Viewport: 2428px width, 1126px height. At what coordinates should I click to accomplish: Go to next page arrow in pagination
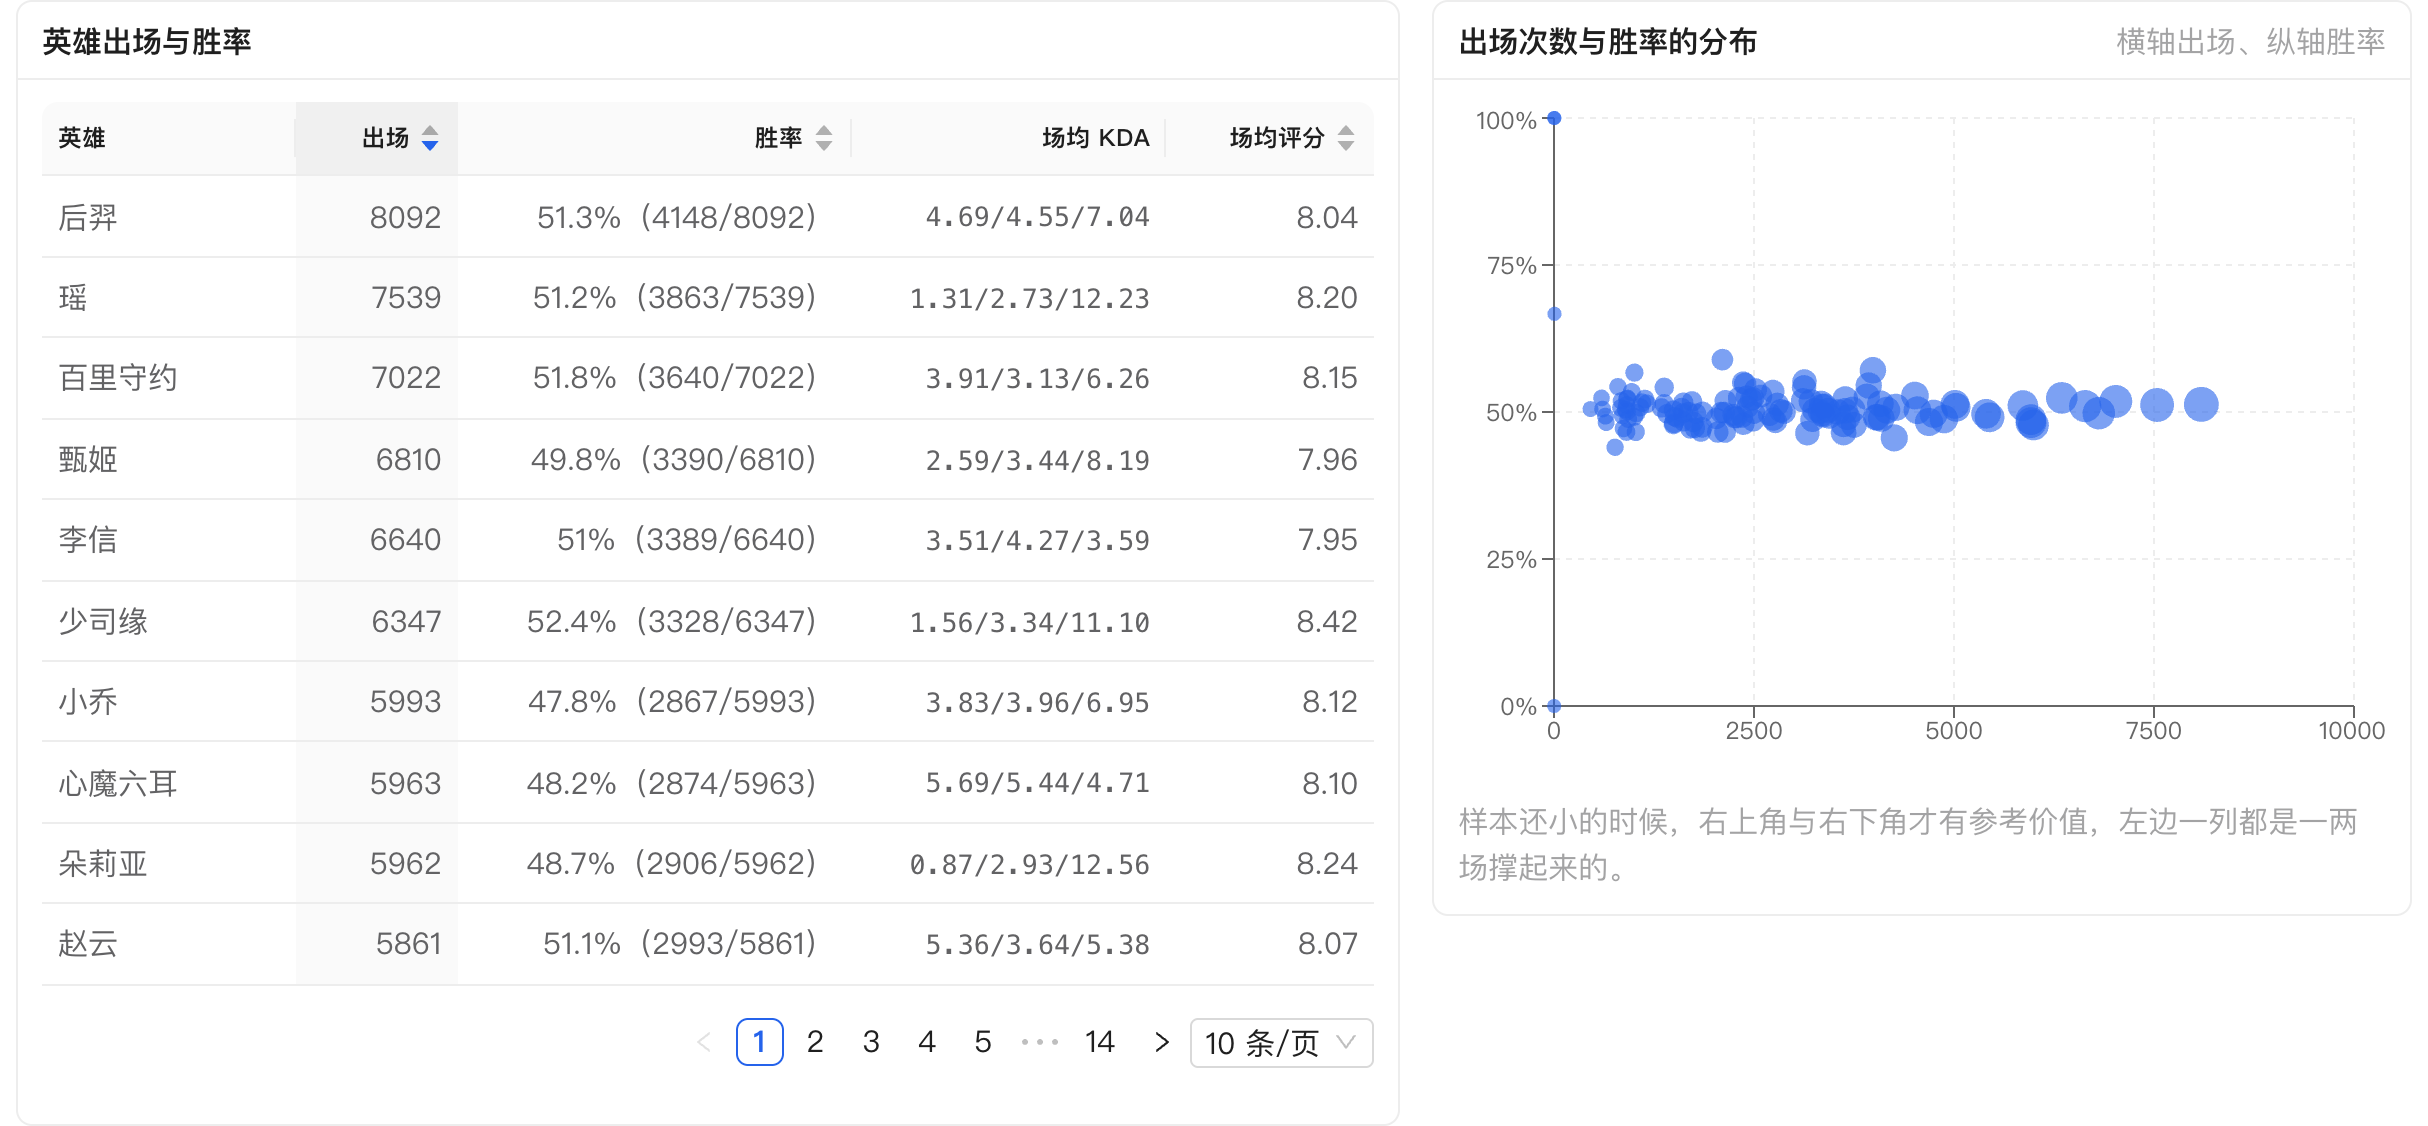1161,1043
